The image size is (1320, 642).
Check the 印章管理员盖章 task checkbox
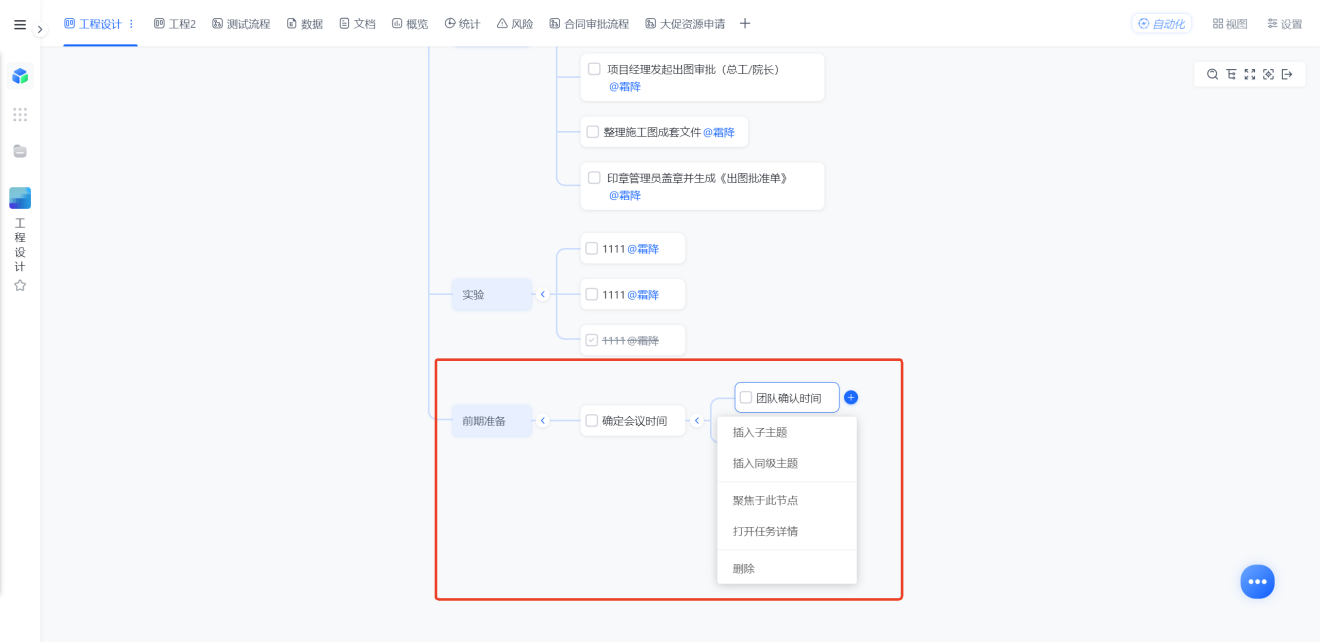[x=594, y=178]
